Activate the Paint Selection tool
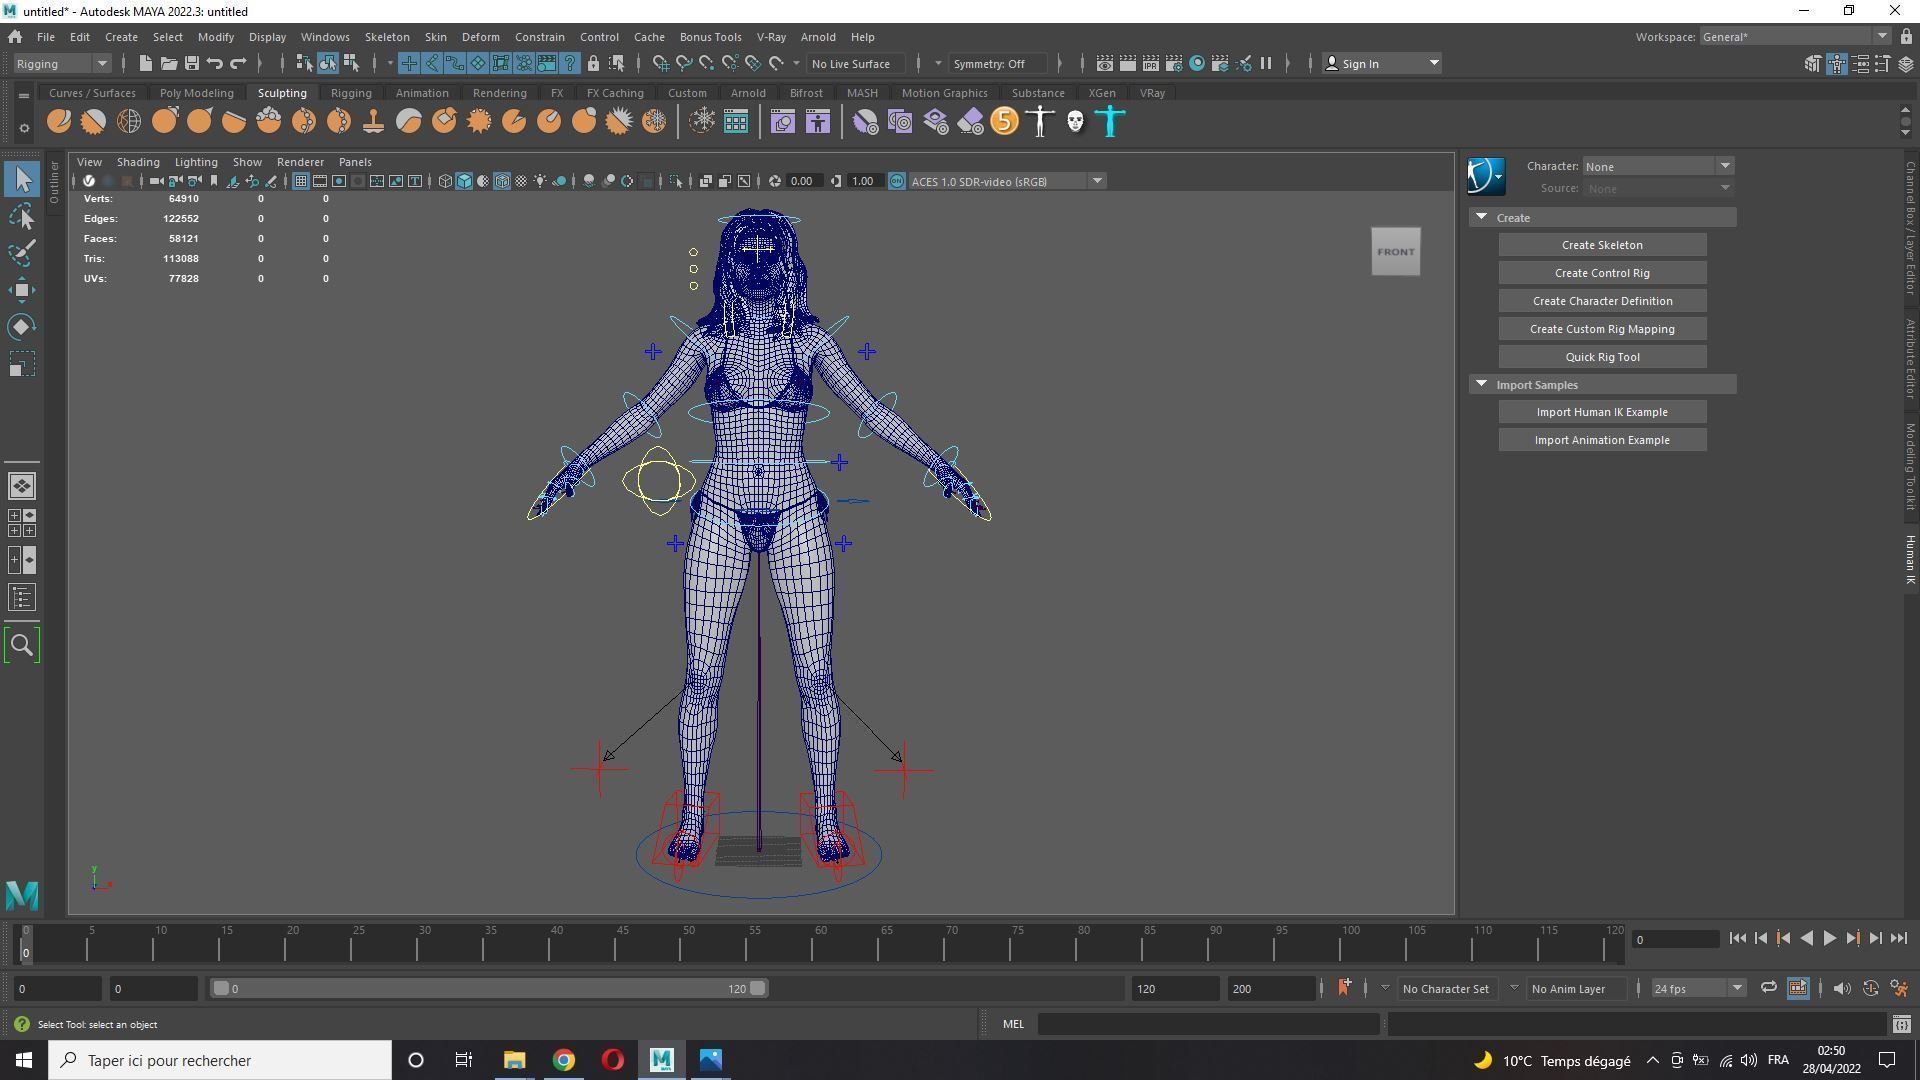The height and width of the screenshot is (1080, 1920). [22, 253]
